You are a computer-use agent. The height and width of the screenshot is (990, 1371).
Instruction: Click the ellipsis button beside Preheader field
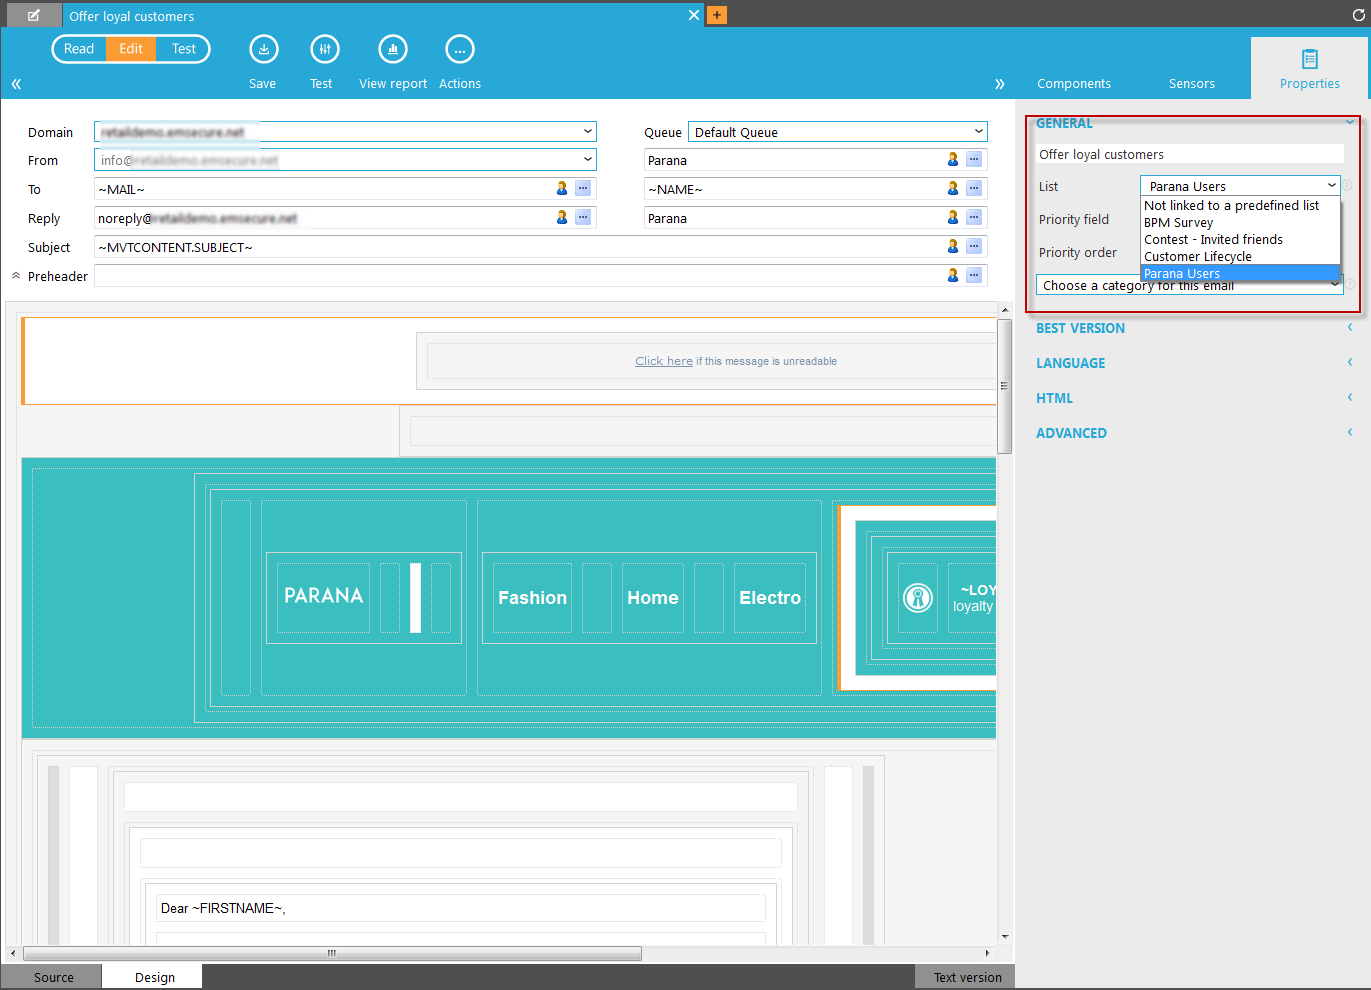point(974,275)
